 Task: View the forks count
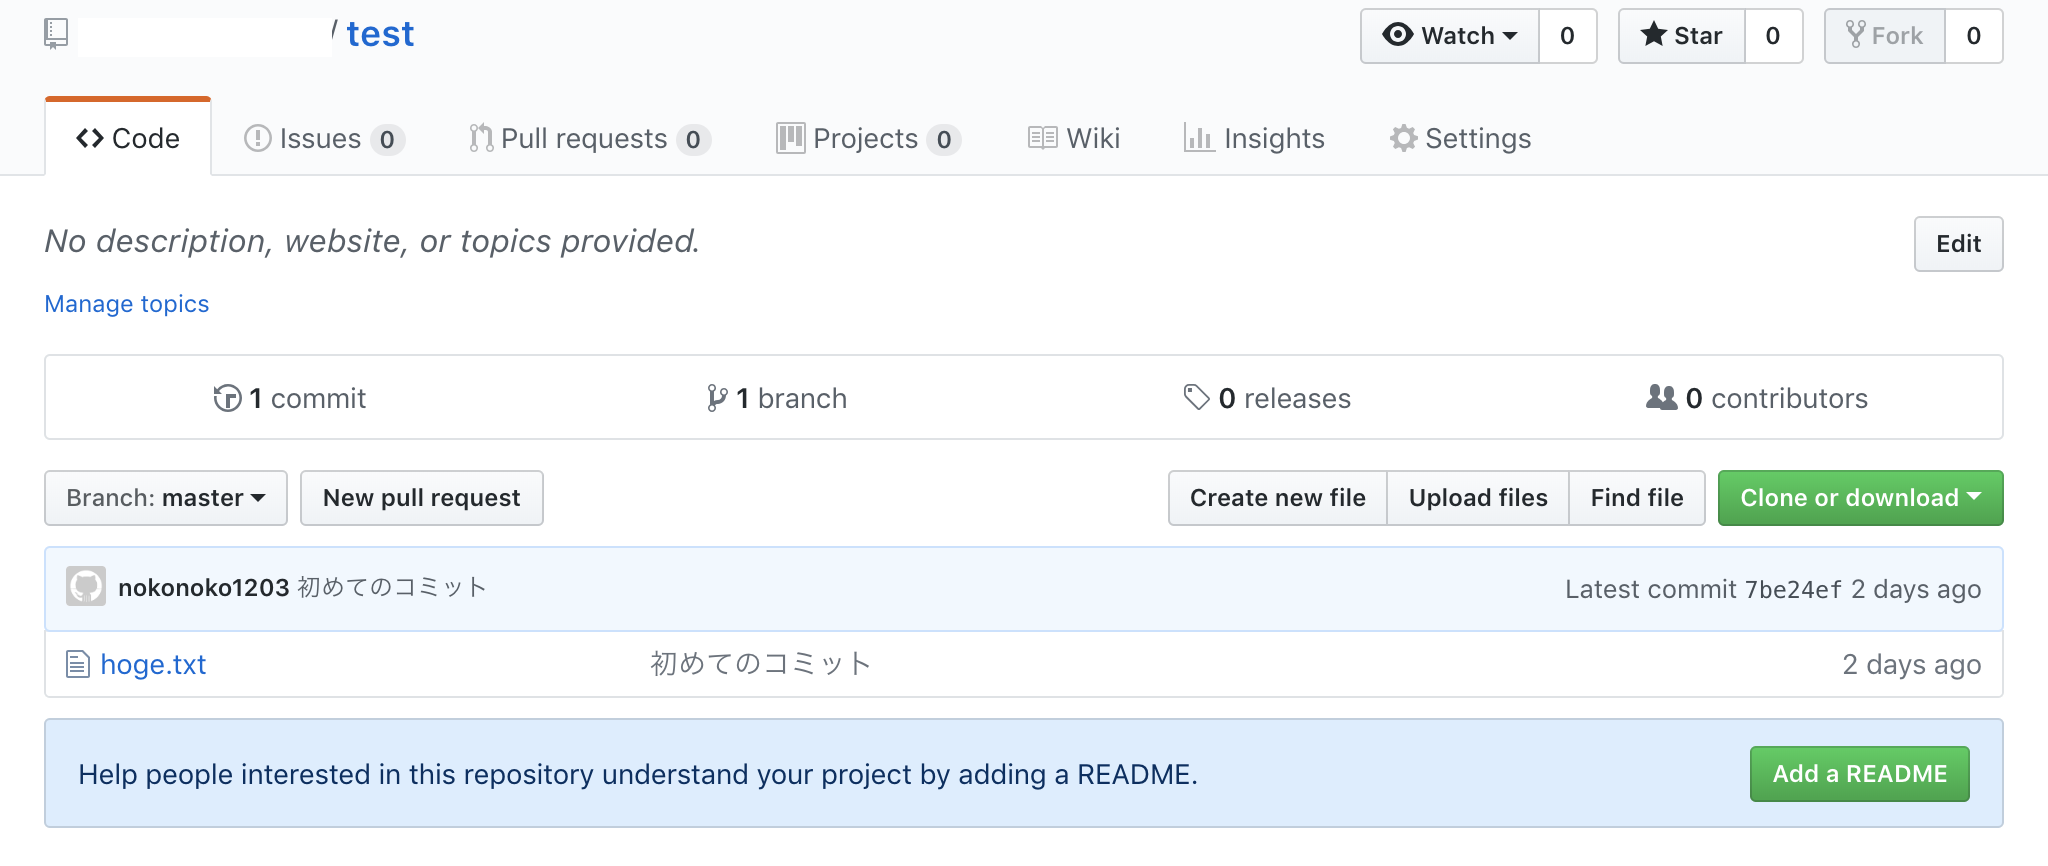click(x=1974, y=36)
